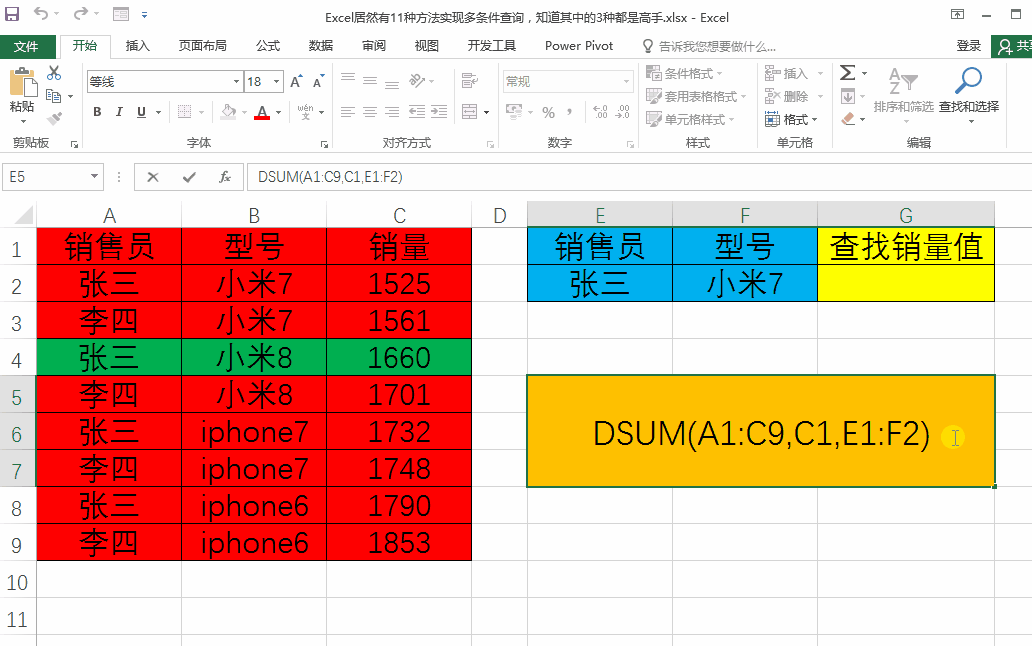Increase decimal places
The width and height of the screenshot is (1032, 646).
click(600, 112)
